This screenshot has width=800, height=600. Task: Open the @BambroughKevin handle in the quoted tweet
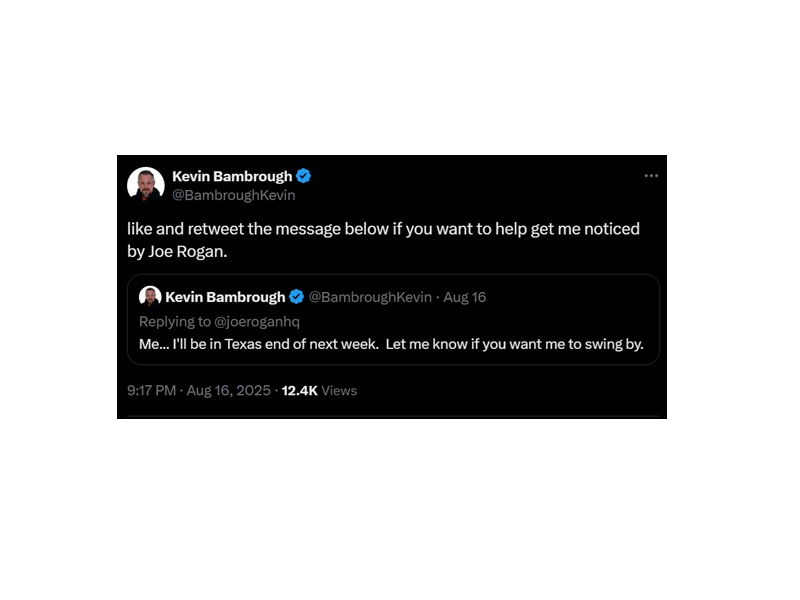pyautogui.click(x=370, y=297)
